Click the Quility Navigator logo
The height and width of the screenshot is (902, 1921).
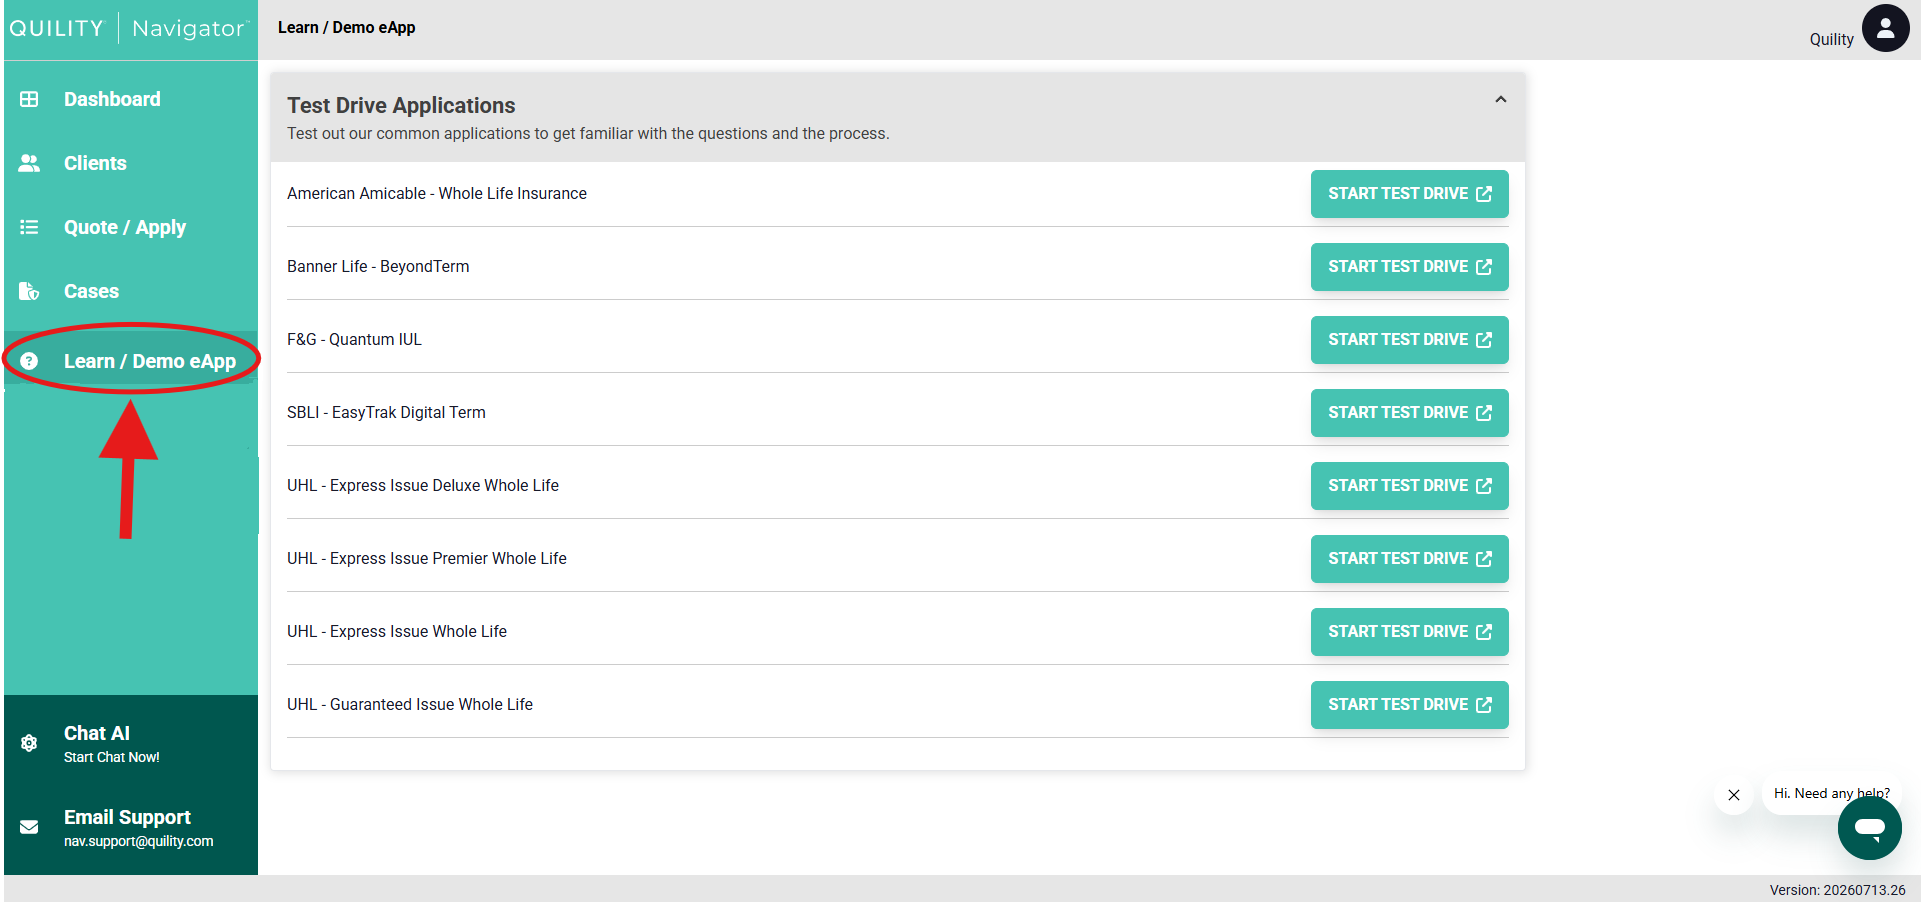pyautogui.click(x=128, y=28)
